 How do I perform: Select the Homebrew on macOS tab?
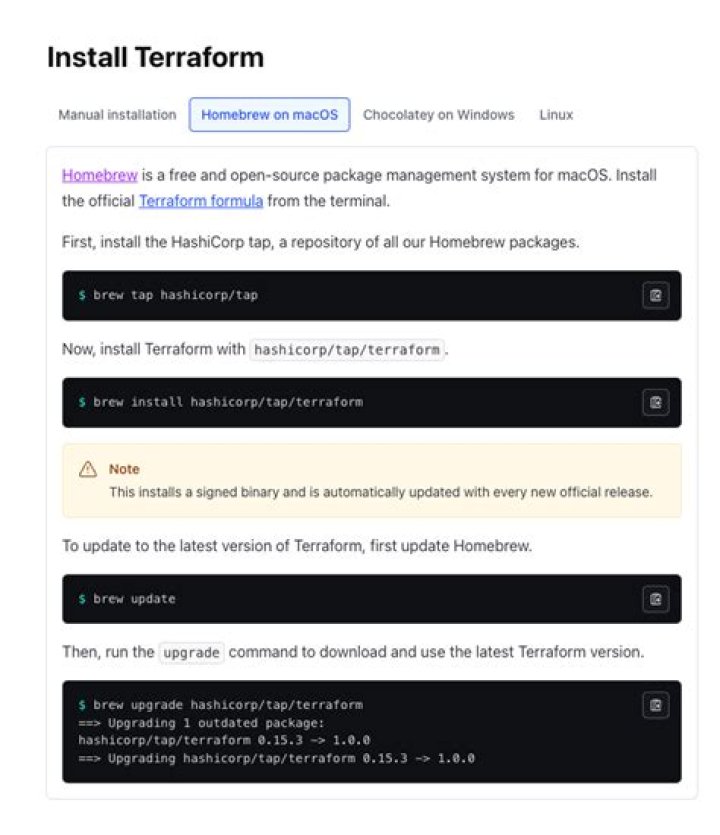269,115
